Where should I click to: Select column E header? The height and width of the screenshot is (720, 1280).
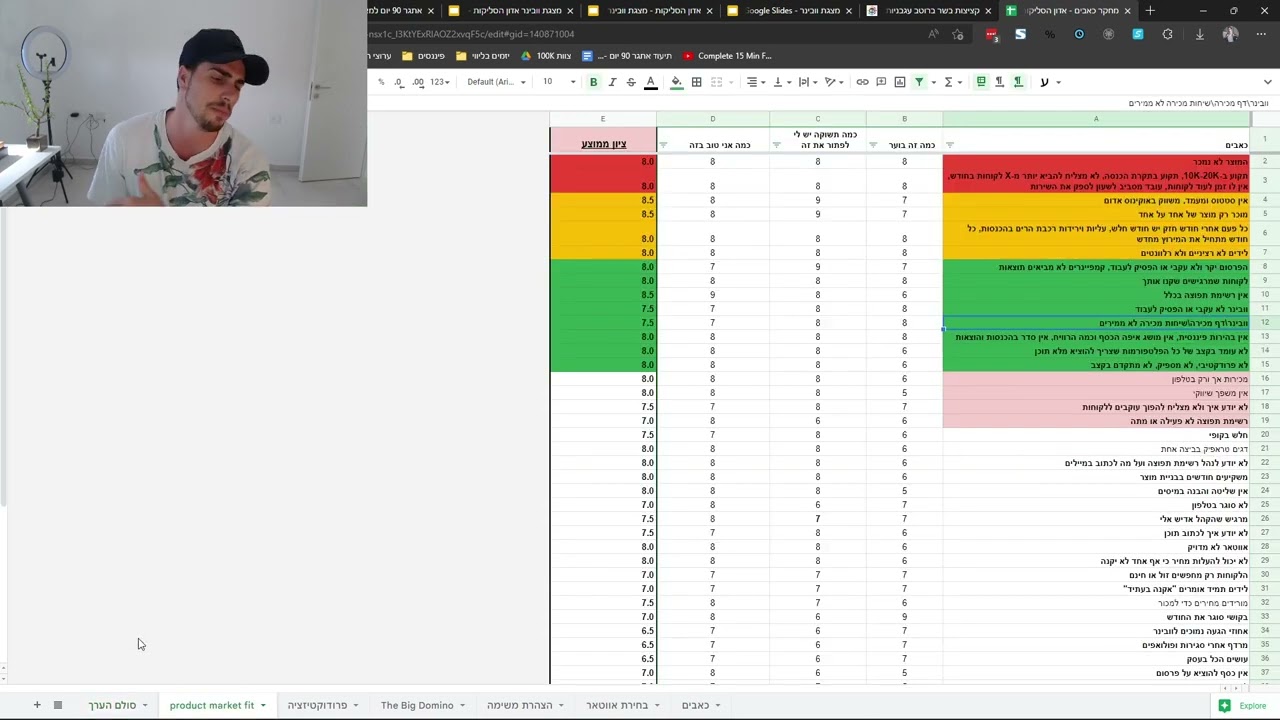(x=603, y=119)
